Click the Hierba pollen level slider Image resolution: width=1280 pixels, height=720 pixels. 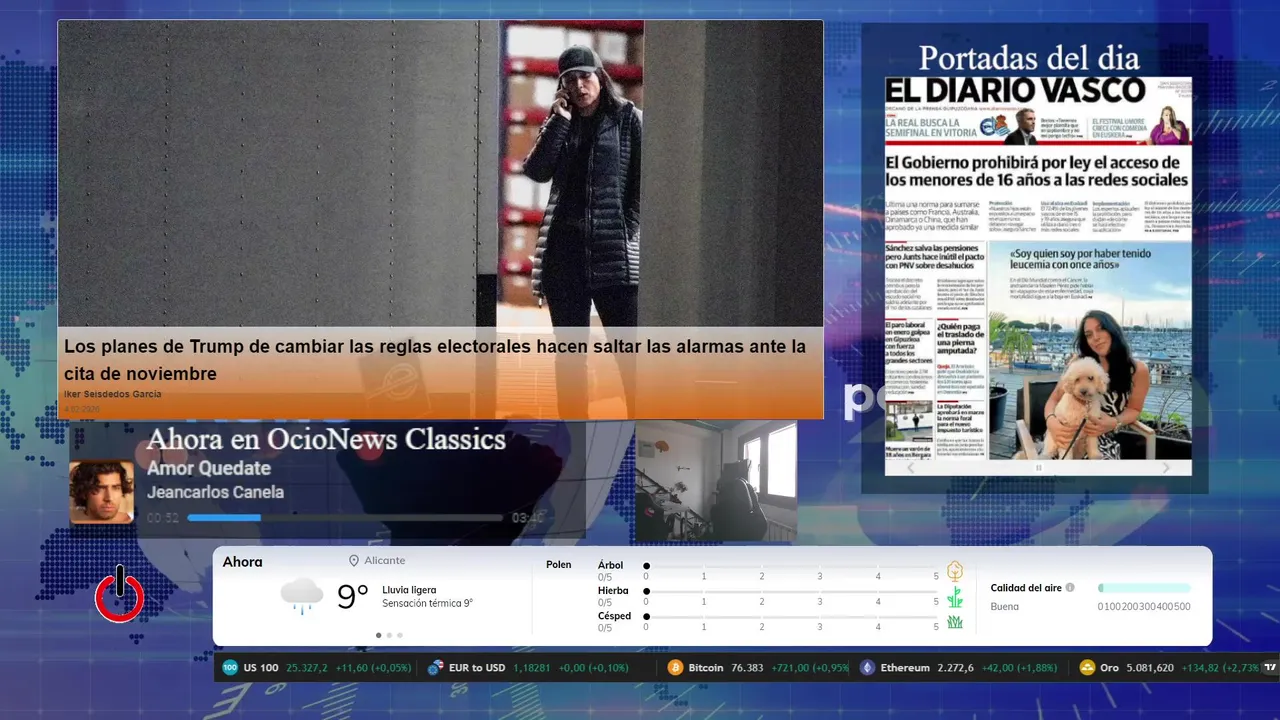[791, 591]
